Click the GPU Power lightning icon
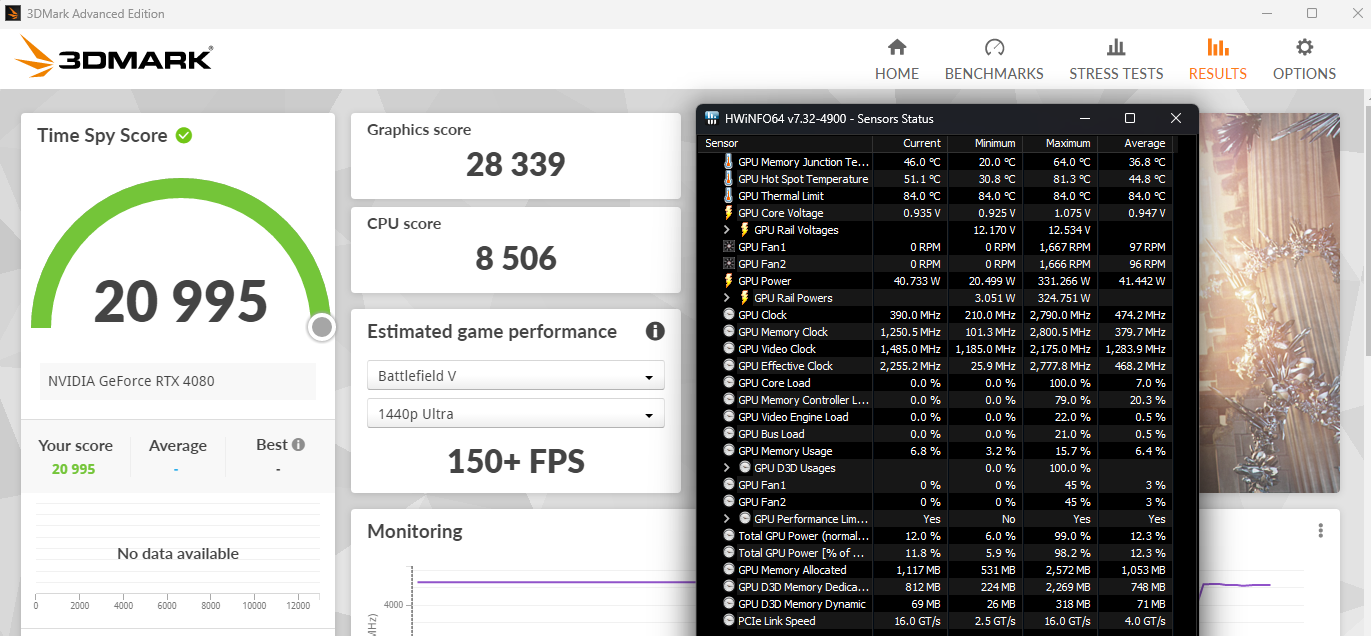 tap(728, 281)
